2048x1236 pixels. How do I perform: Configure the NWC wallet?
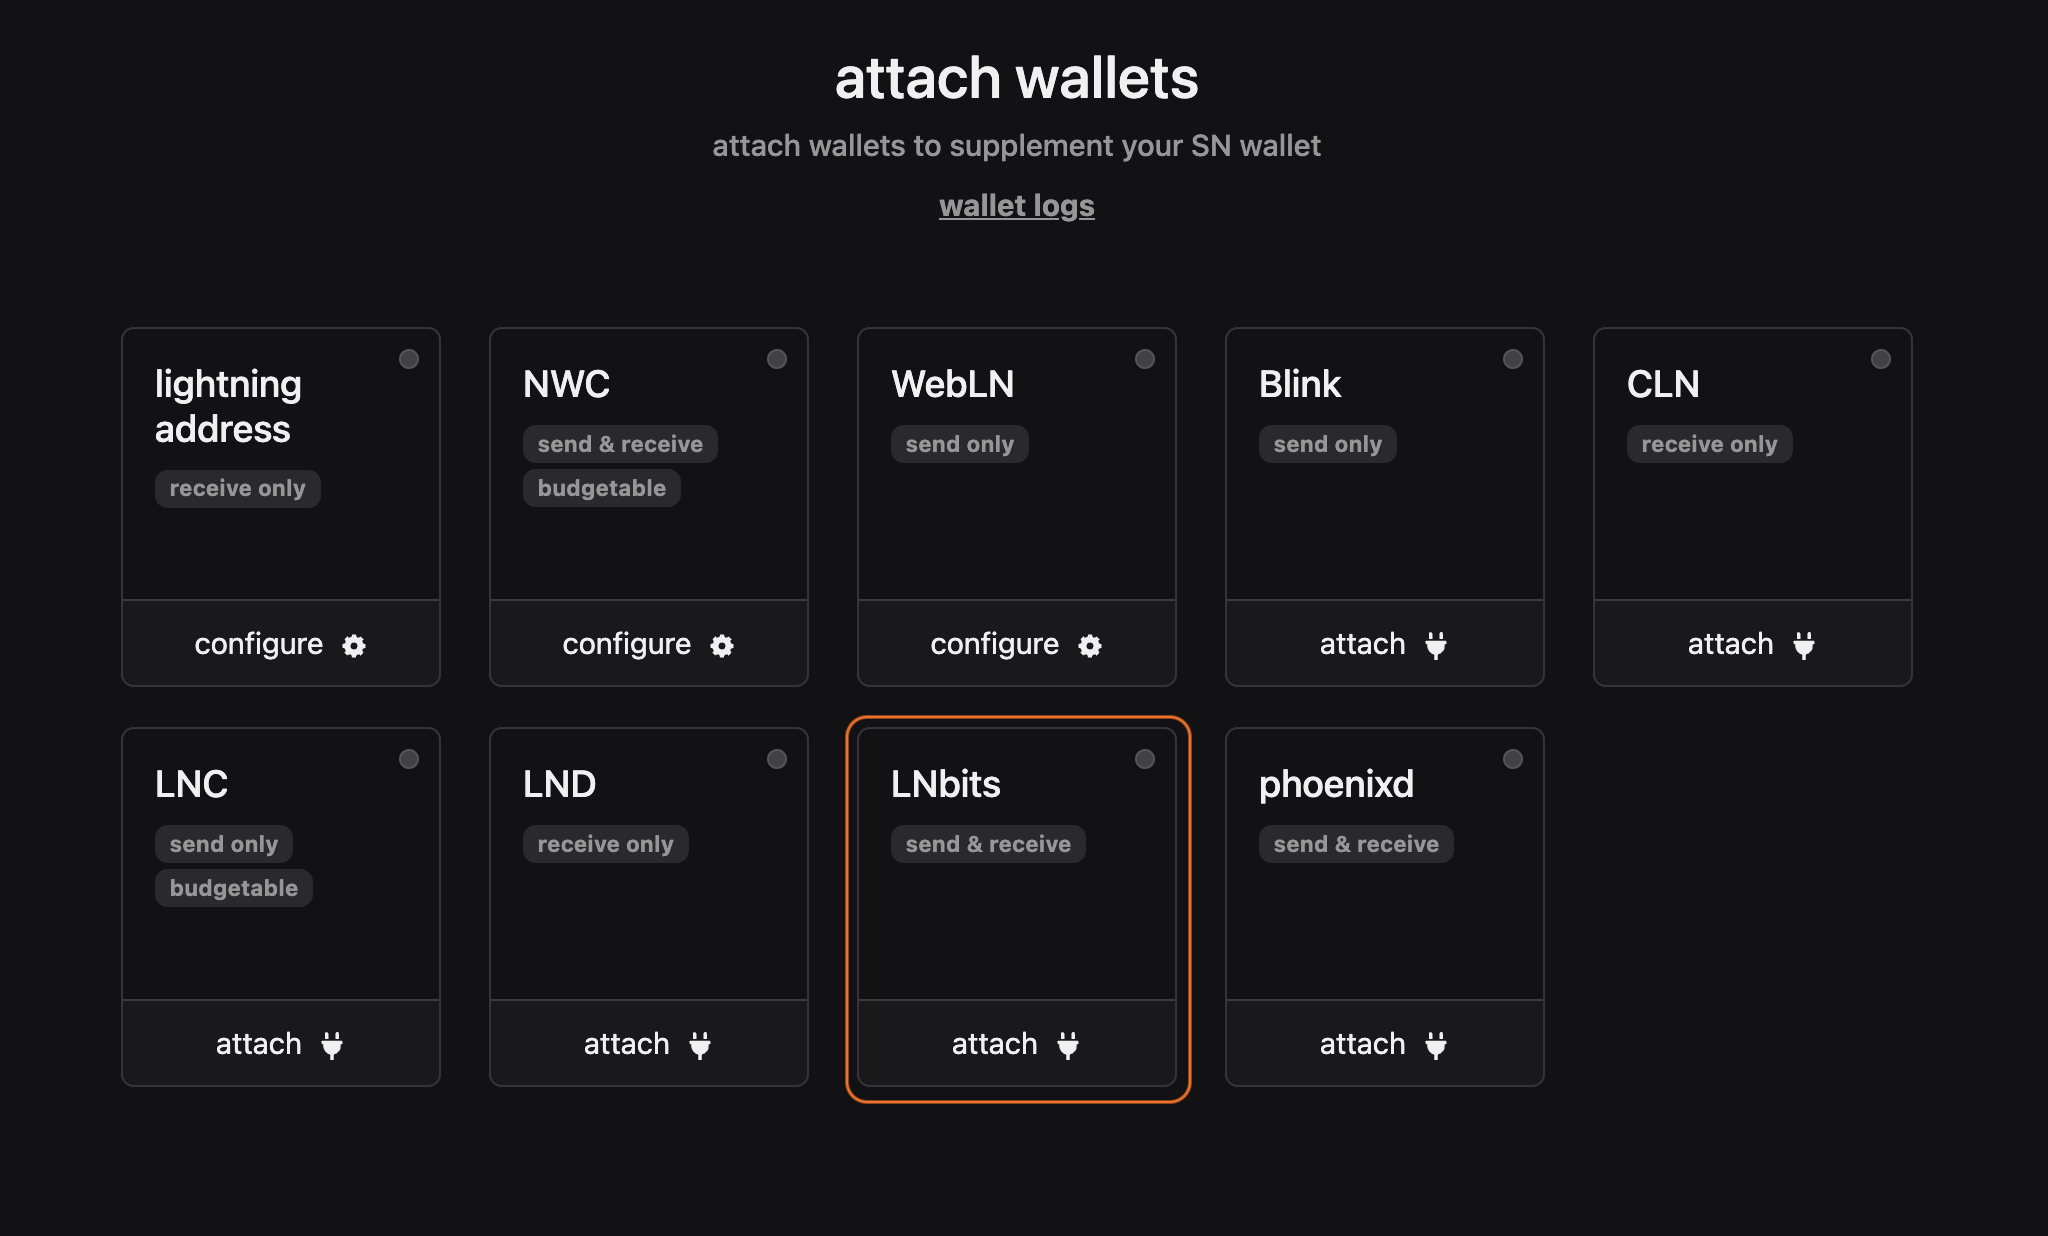pyautogui.click(x=649, y=644)
